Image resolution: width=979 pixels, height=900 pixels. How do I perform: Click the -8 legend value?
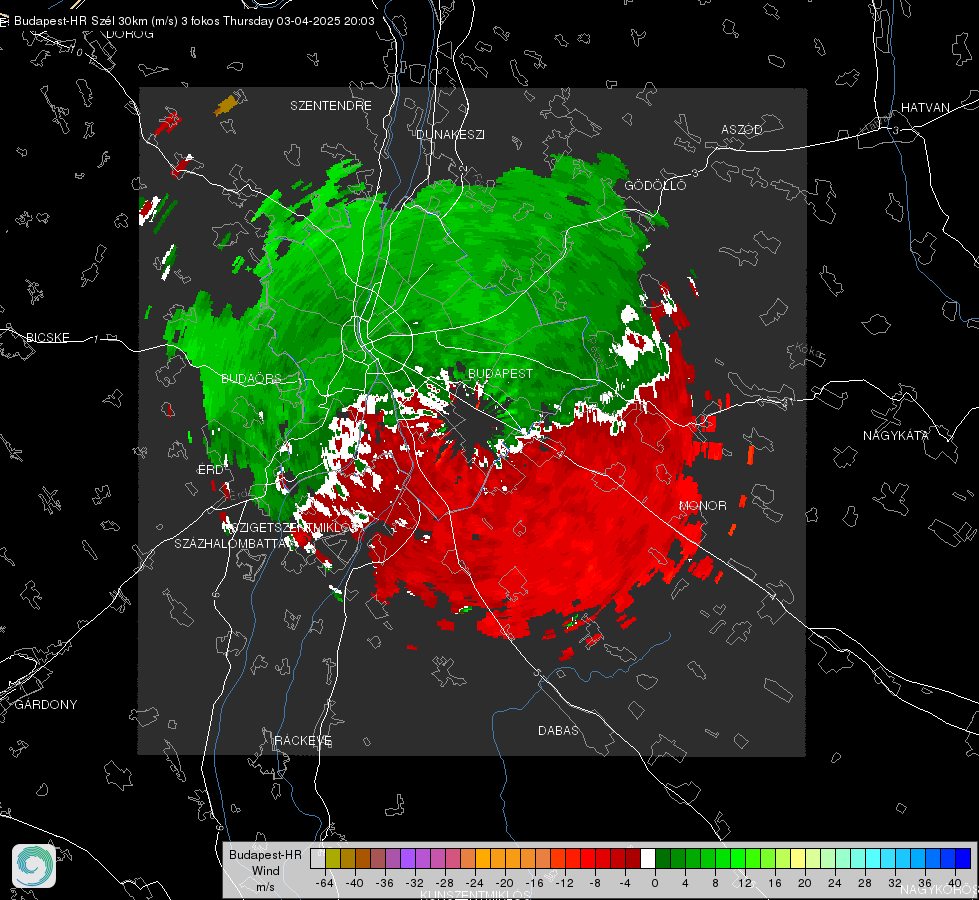596,883
